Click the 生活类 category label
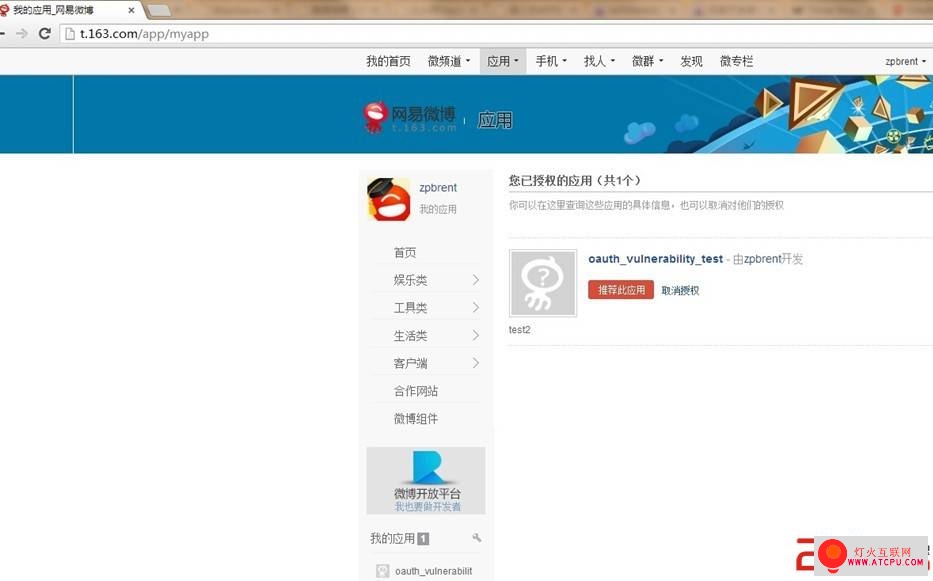Image resolution: width=933 pixels, height=581 pixels. click(410, 336)
